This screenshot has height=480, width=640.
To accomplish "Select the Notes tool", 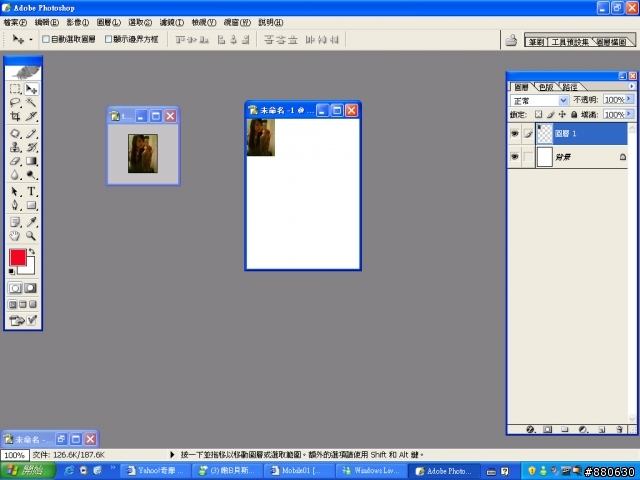I will pos(15,222).
